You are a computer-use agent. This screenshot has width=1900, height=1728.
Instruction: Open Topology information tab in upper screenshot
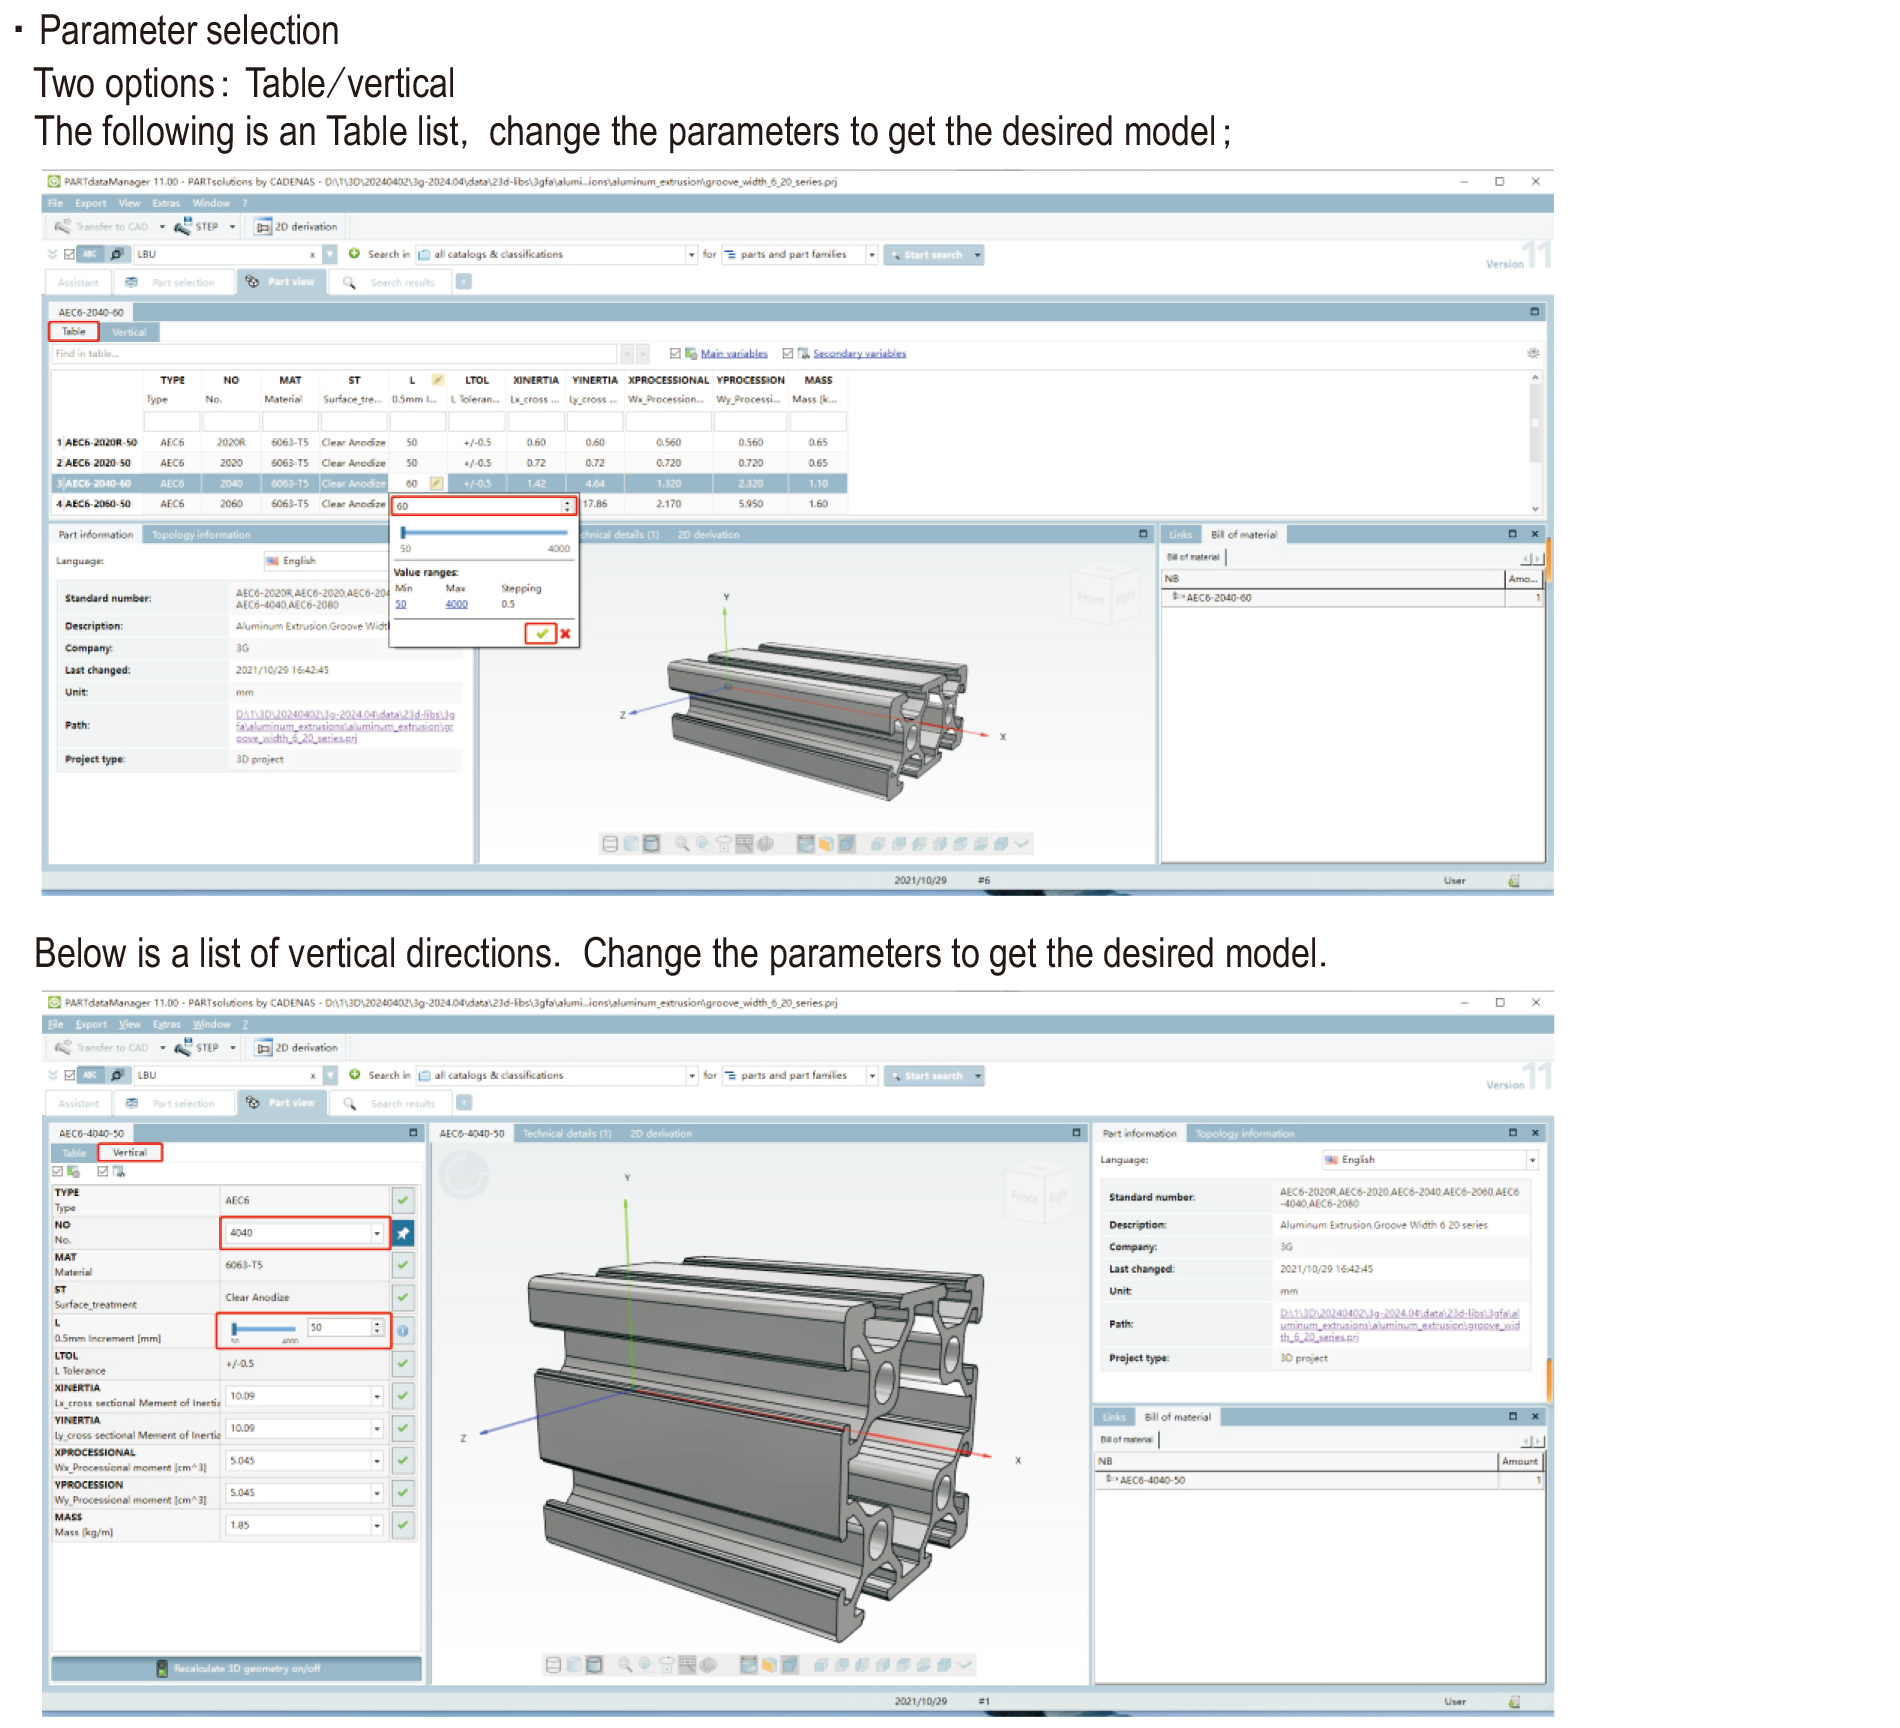pos(201,535)
